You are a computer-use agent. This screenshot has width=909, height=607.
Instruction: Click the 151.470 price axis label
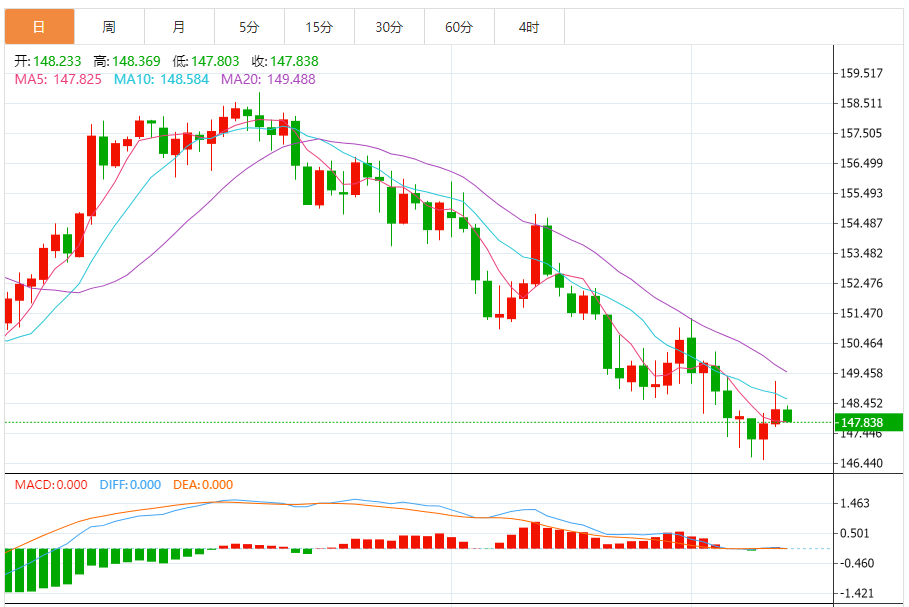(x=861, y=313)
